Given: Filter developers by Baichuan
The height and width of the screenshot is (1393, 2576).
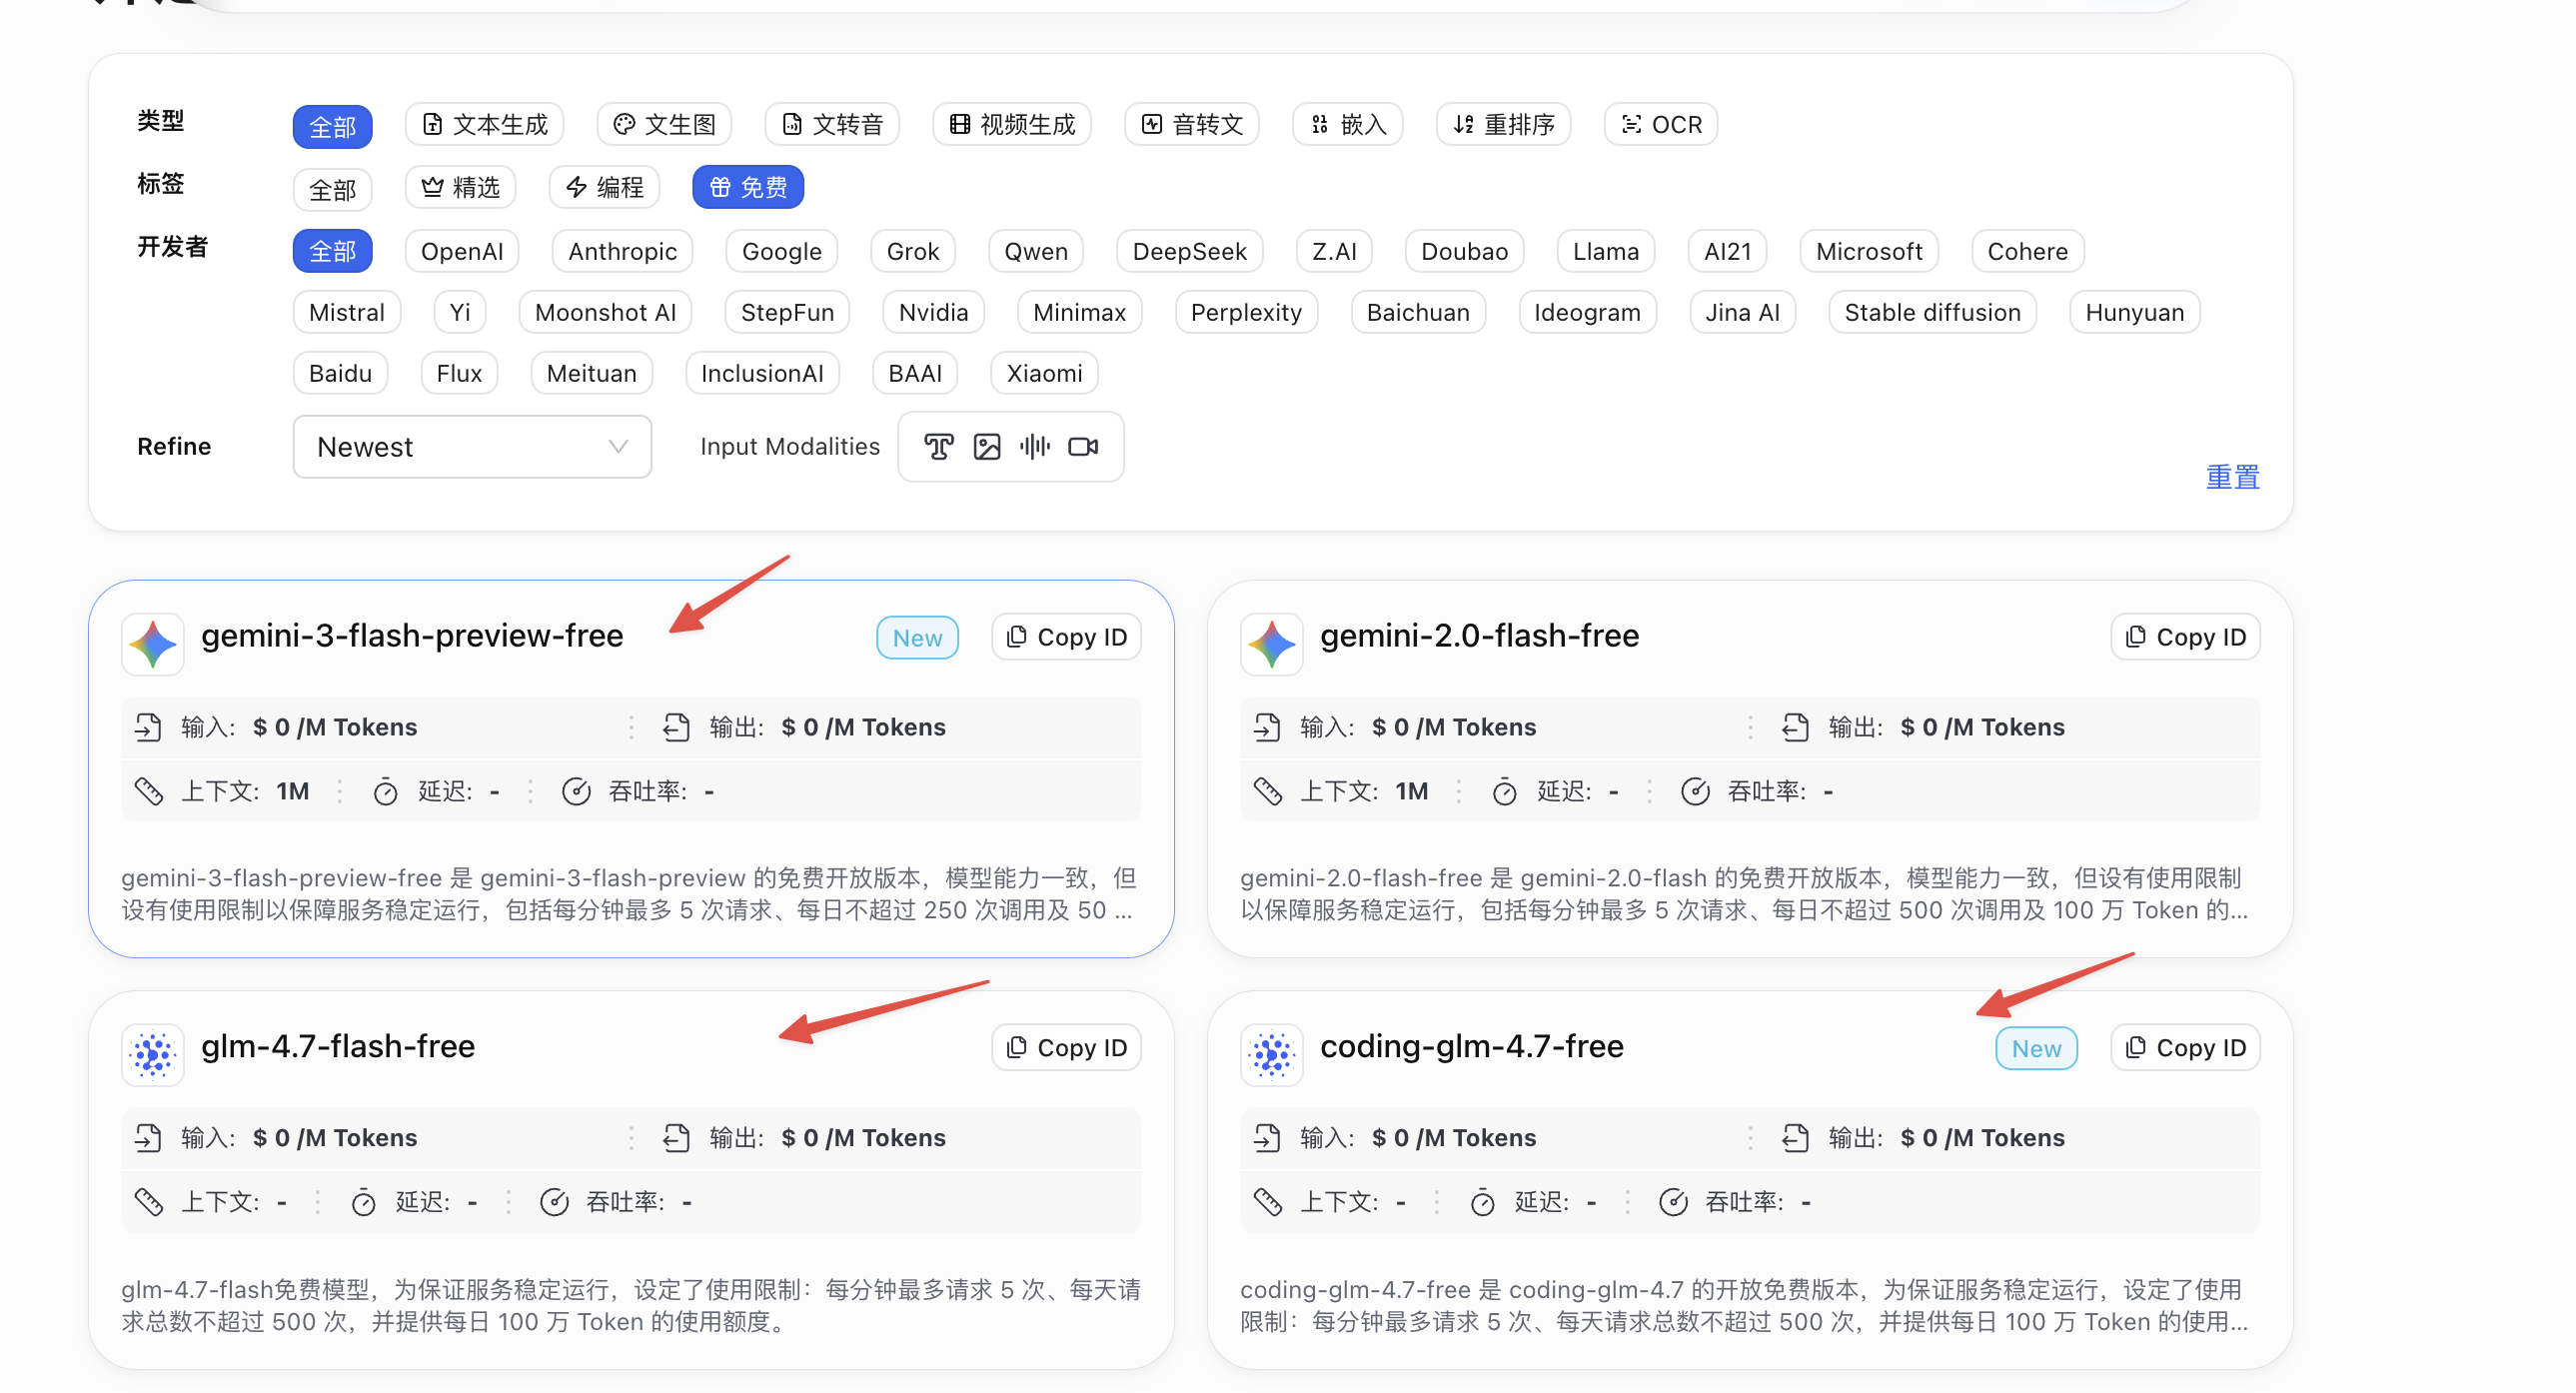Looking at the screenshot, I should click(x=1418, y=312).
